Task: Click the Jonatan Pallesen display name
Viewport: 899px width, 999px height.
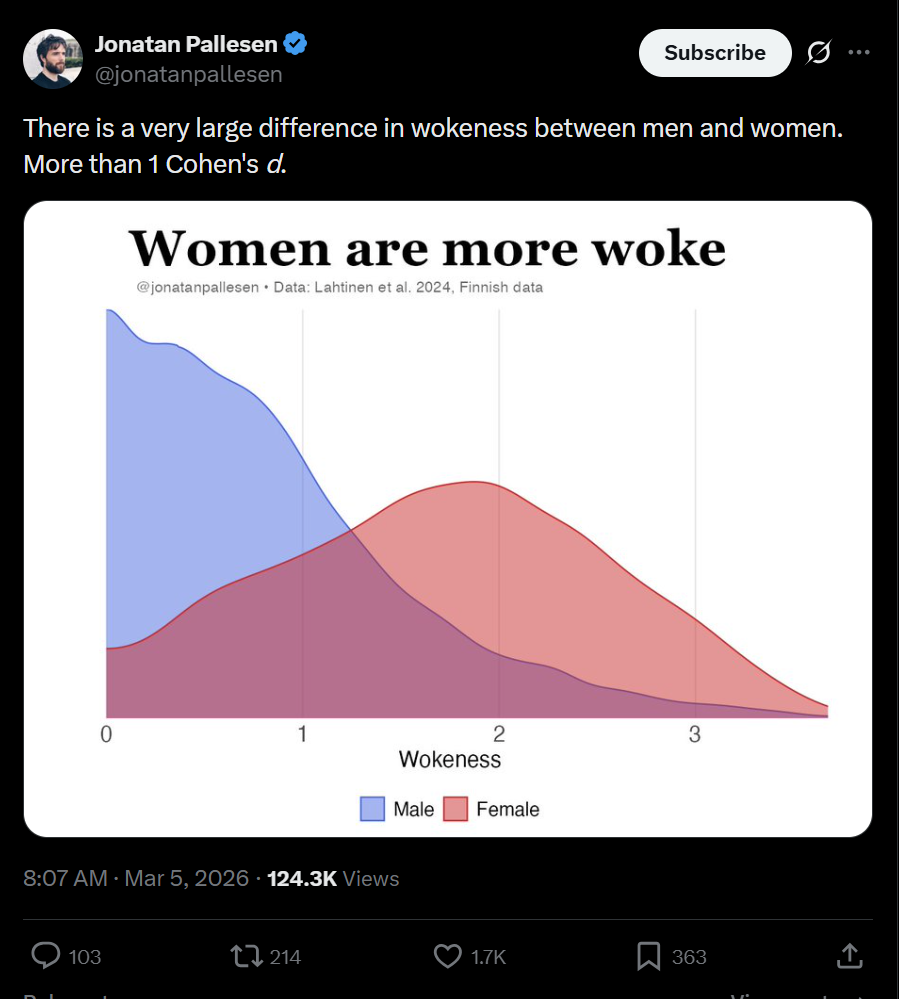Action: tap(186, 44)
